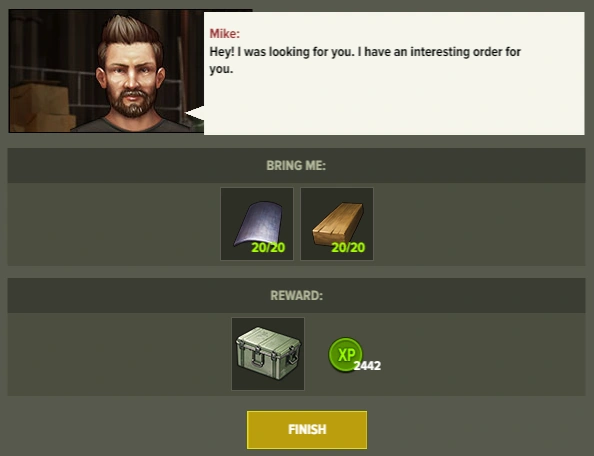Click the yellow FINISH button
The width and height of the screenshot is (594, 456).
(307, 430)
